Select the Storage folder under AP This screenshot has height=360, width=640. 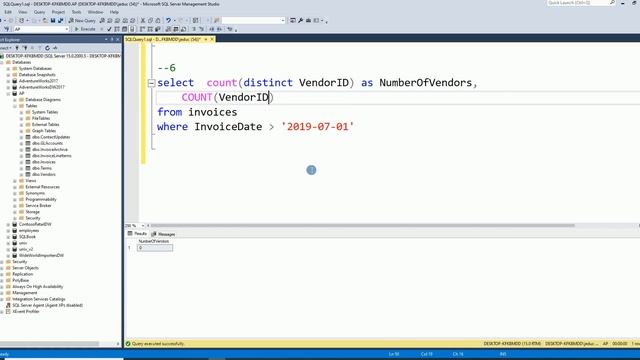pos(32,212)
